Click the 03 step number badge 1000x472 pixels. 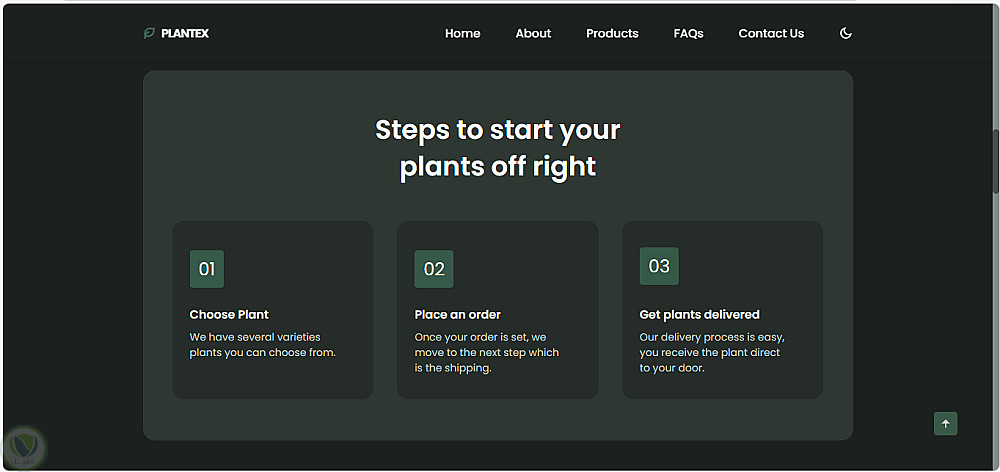(659, 266)
